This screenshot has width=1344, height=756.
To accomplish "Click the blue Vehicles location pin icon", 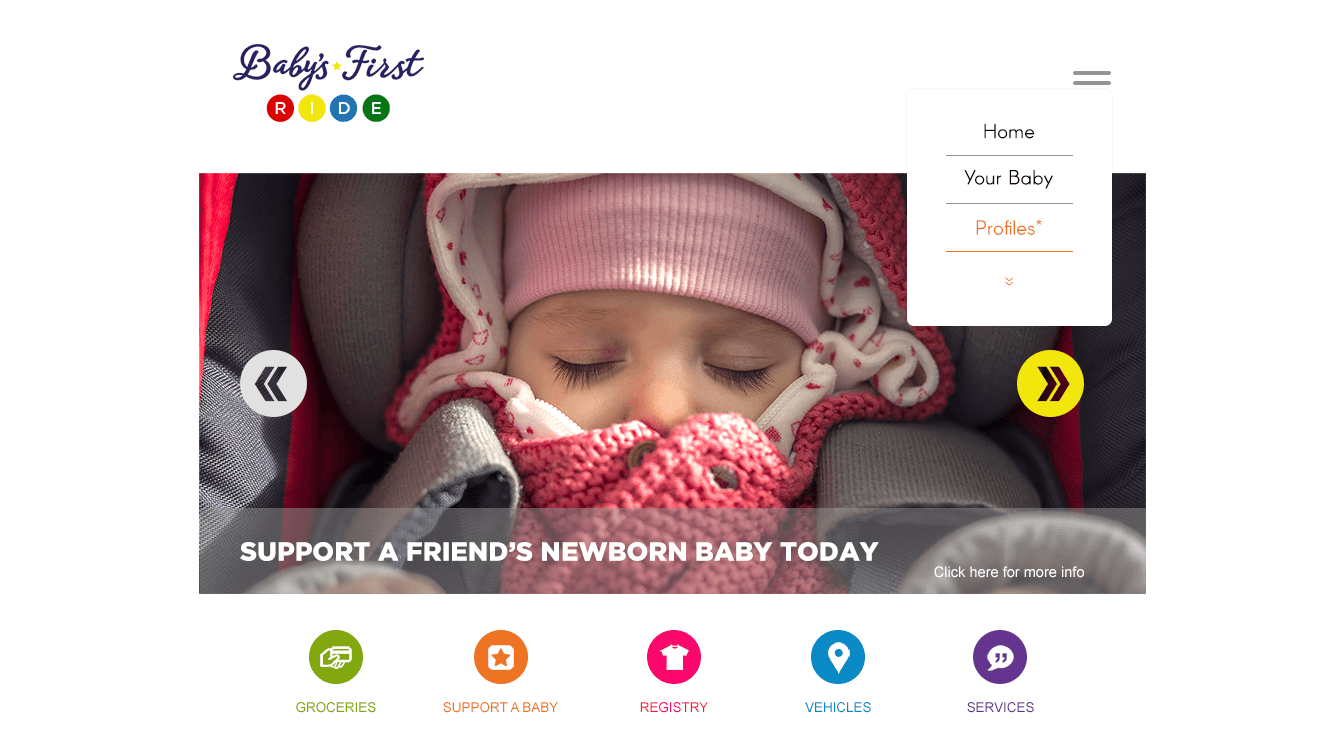I will click(838, 657).
